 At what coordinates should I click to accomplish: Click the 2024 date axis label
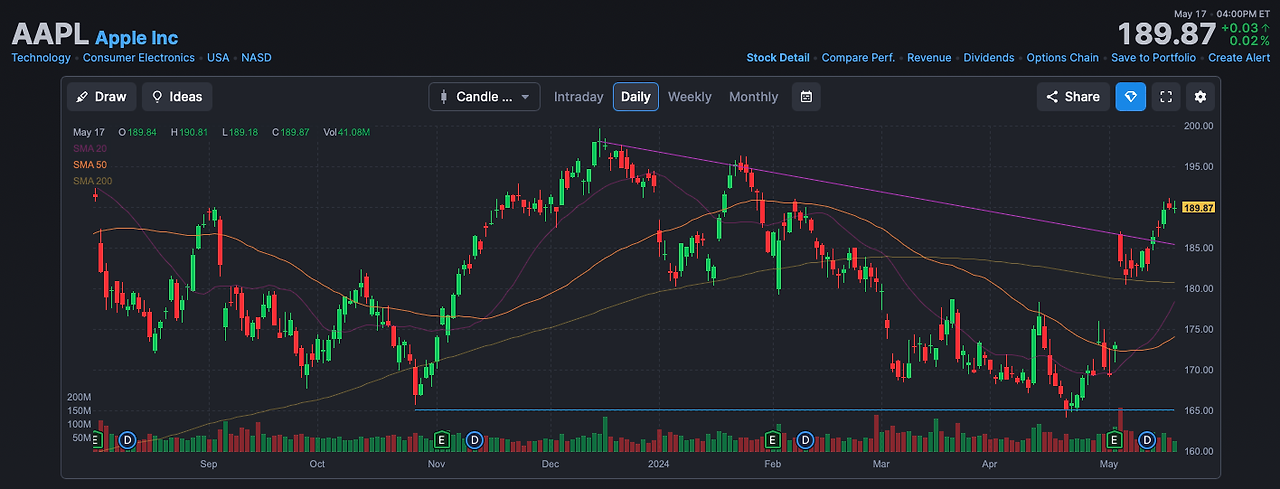coord(658,464)
